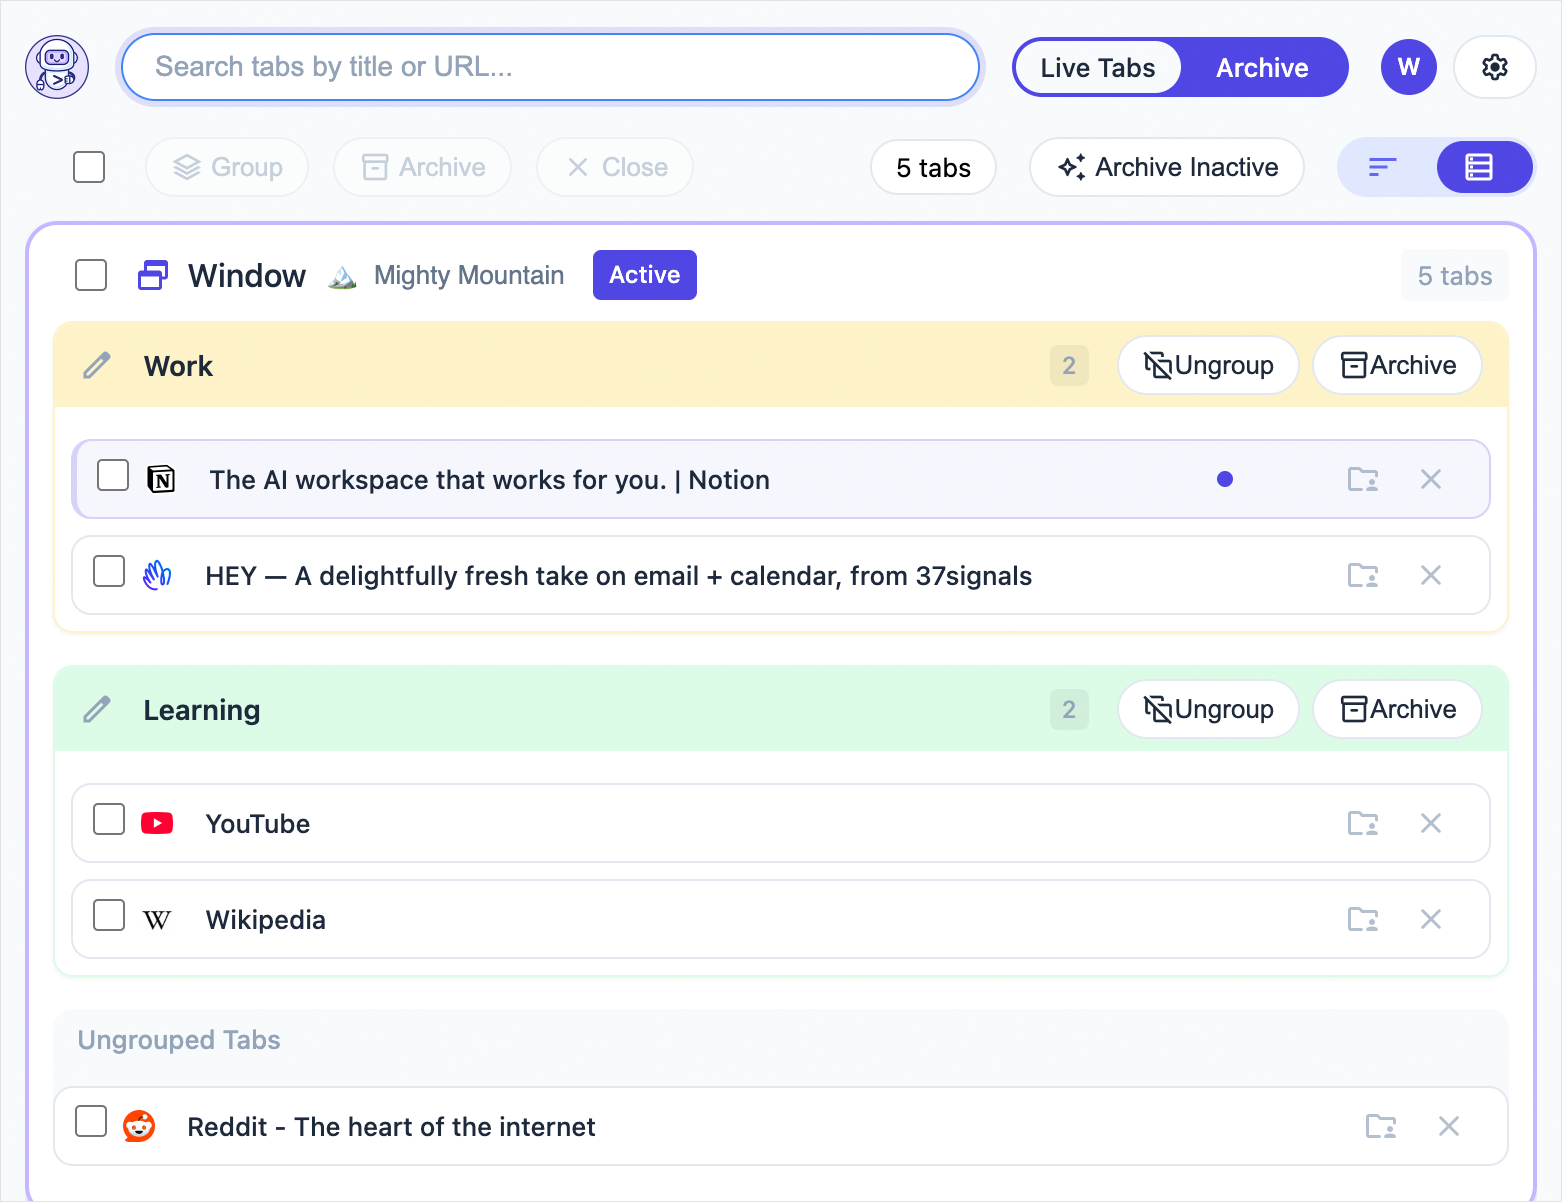Archive the Work group
Screen dimensions: 1562x1202
(1397, 365)
